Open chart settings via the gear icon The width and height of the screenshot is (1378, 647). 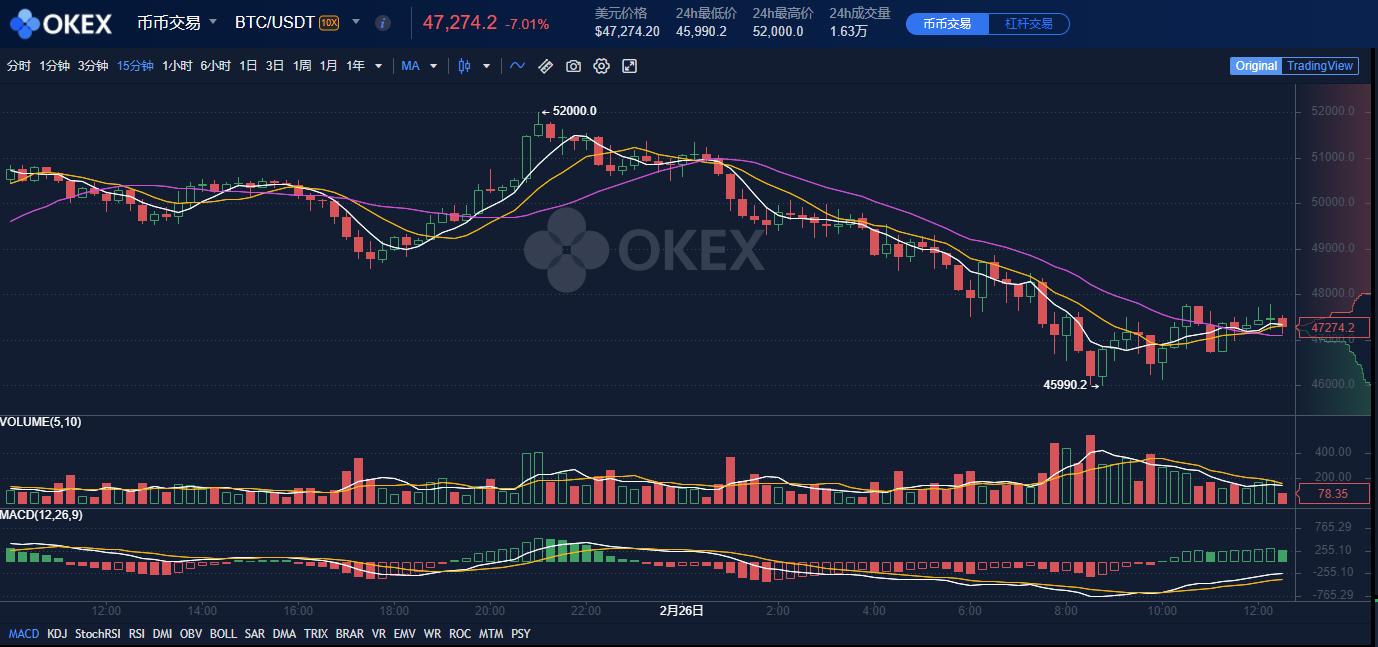pos(601,66)
